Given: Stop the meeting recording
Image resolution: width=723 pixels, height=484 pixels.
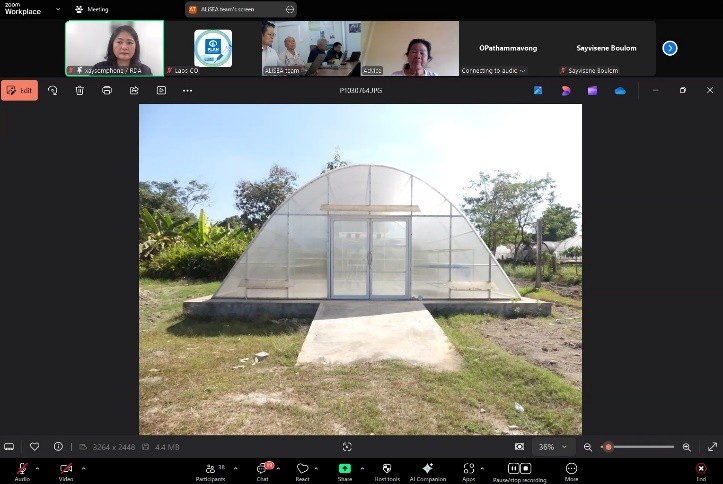Looking at the screenshot, I should pyautogui.click(x=526, y=469).
